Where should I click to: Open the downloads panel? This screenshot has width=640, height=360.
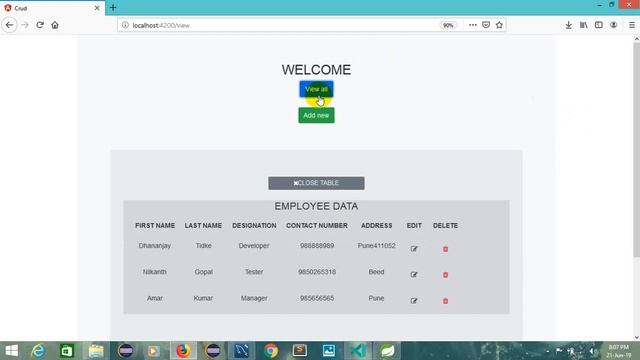(569, 25)
